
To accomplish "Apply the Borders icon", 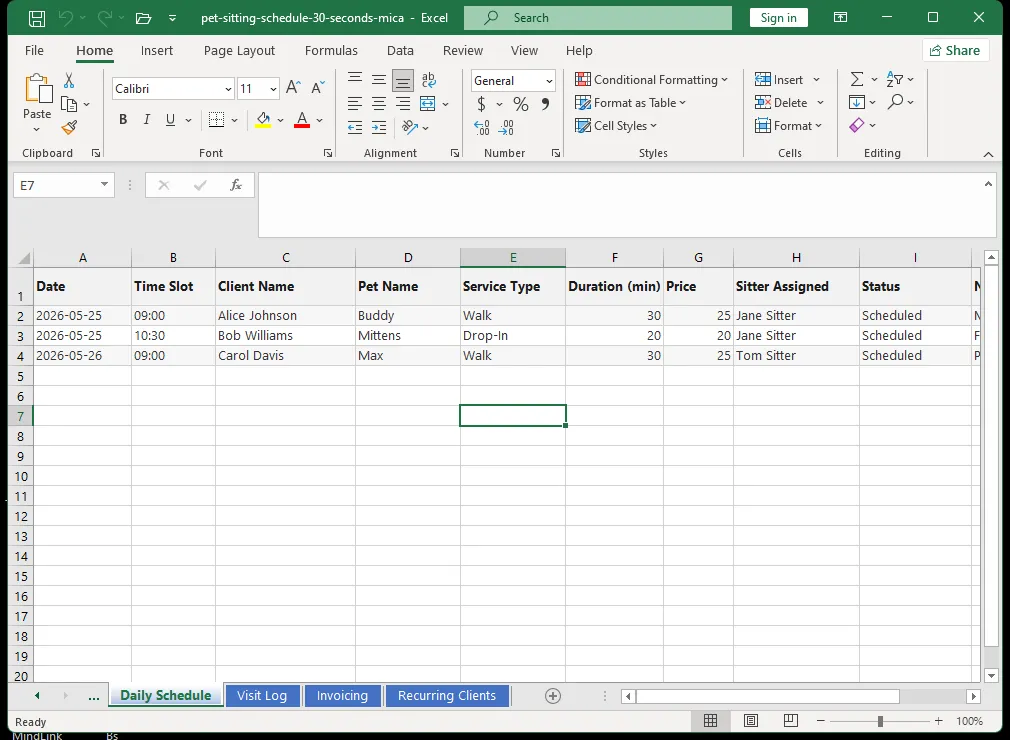I will pyautogui.click(x=216, y=120).
